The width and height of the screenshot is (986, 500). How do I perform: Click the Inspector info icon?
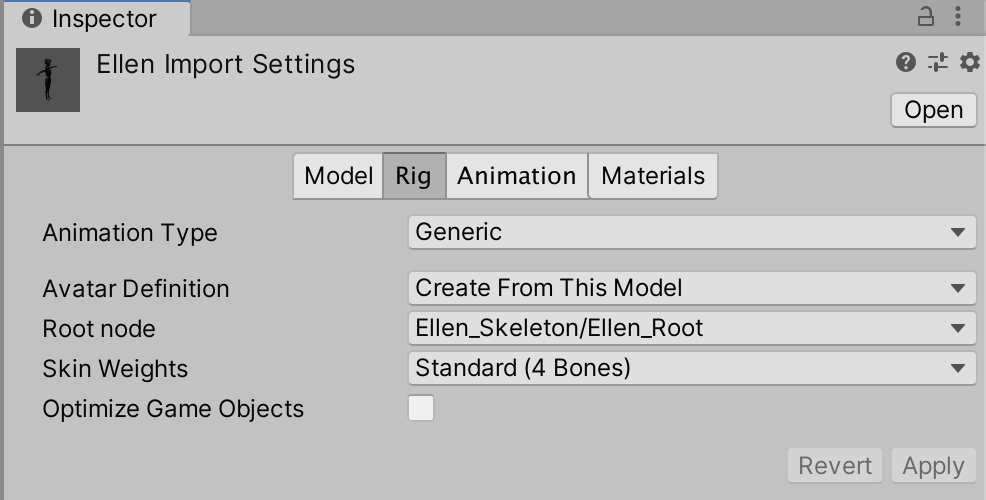click(x=31, y=18)
